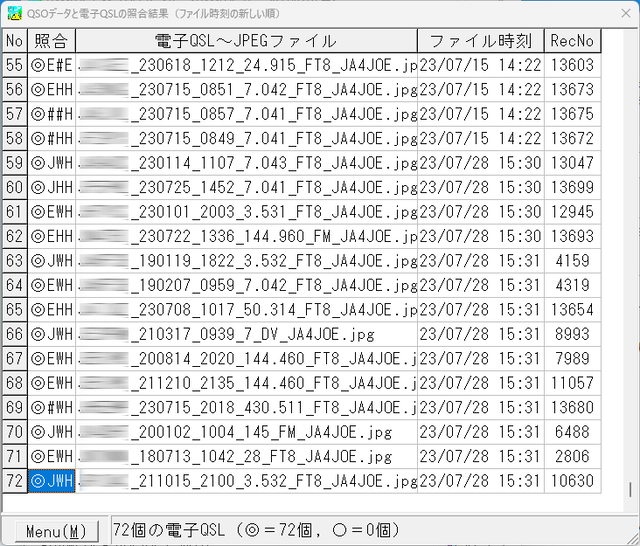Viewport: 640px width, 546px height.
Task: Click RecNo value 2806
Action: point(572,457)
